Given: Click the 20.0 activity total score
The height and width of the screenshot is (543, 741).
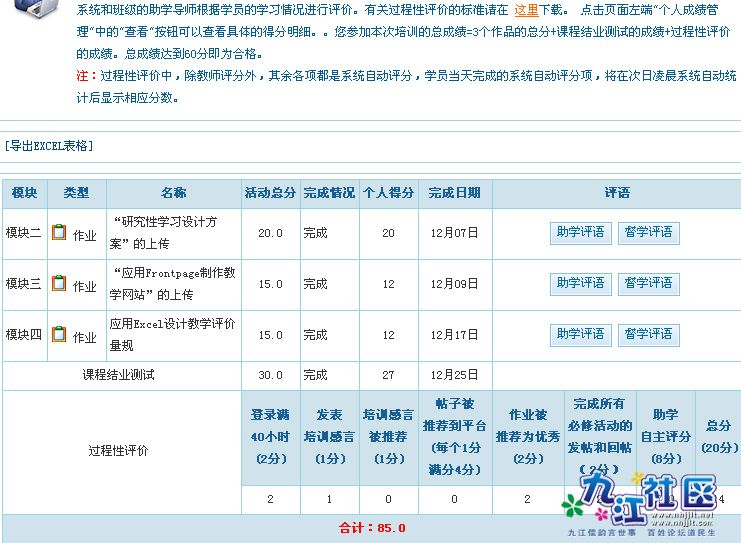Looking at the screenshot, I should coord(270,233).
